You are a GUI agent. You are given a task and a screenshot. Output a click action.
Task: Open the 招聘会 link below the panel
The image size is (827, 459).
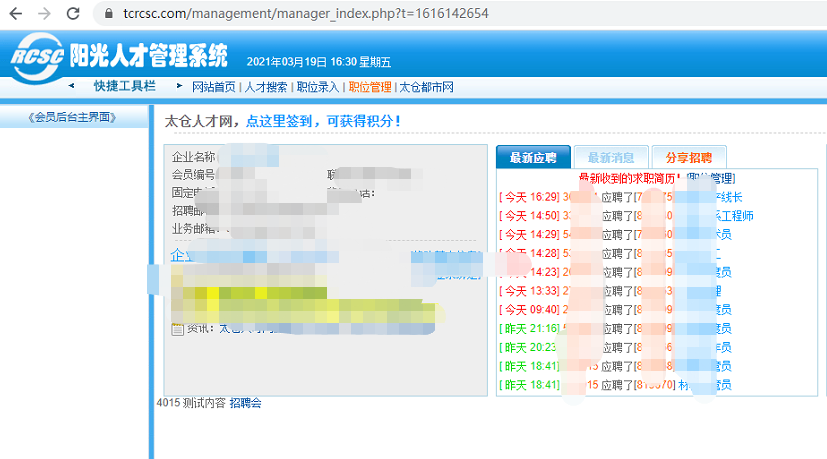point(245,403)
